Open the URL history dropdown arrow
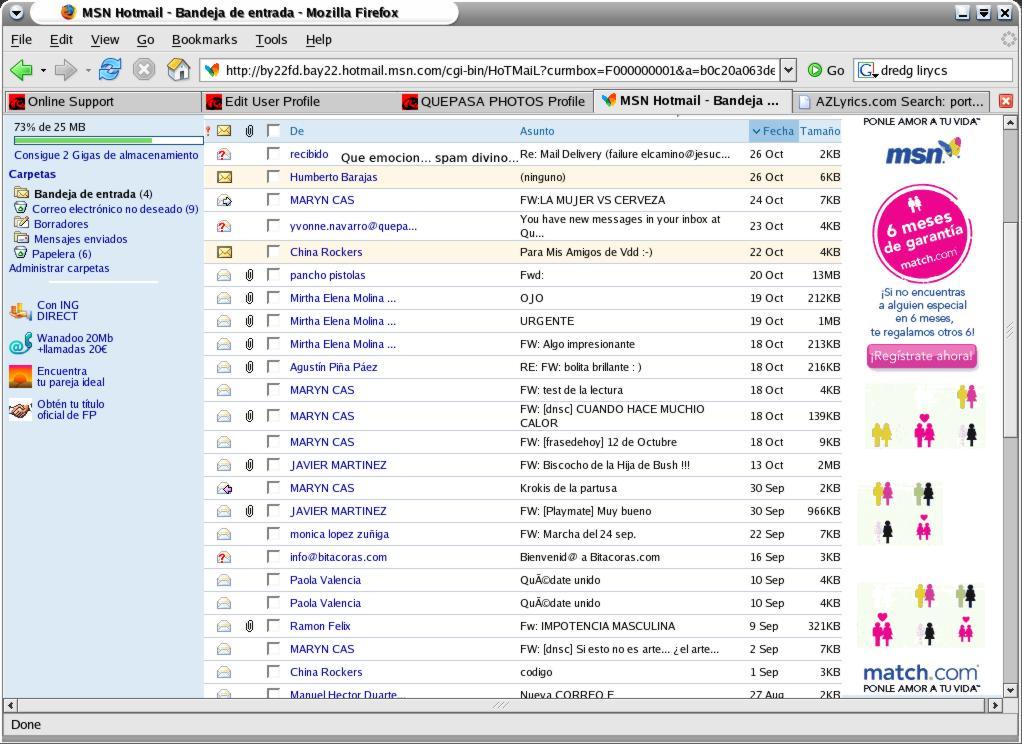This screenshot has width=1022, height=744. [x=788, y=70]
